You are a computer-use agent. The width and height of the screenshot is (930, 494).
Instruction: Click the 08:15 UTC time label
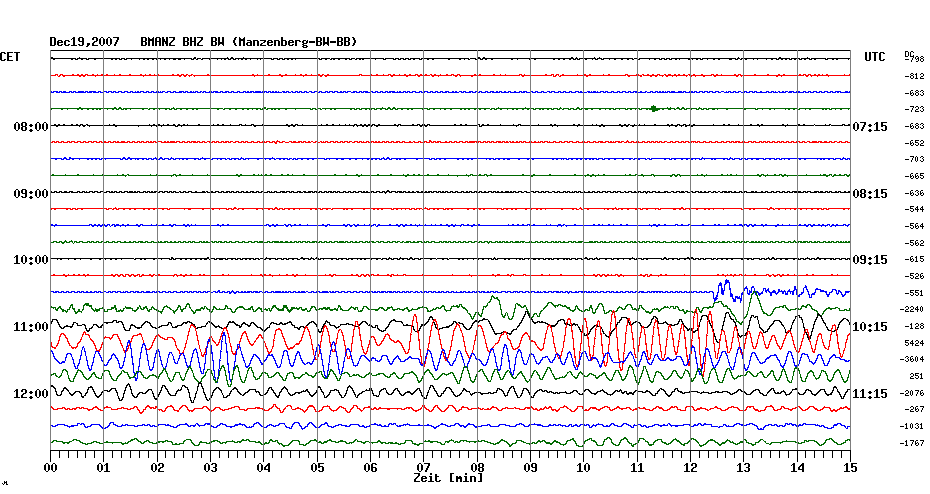click(870, 194)
